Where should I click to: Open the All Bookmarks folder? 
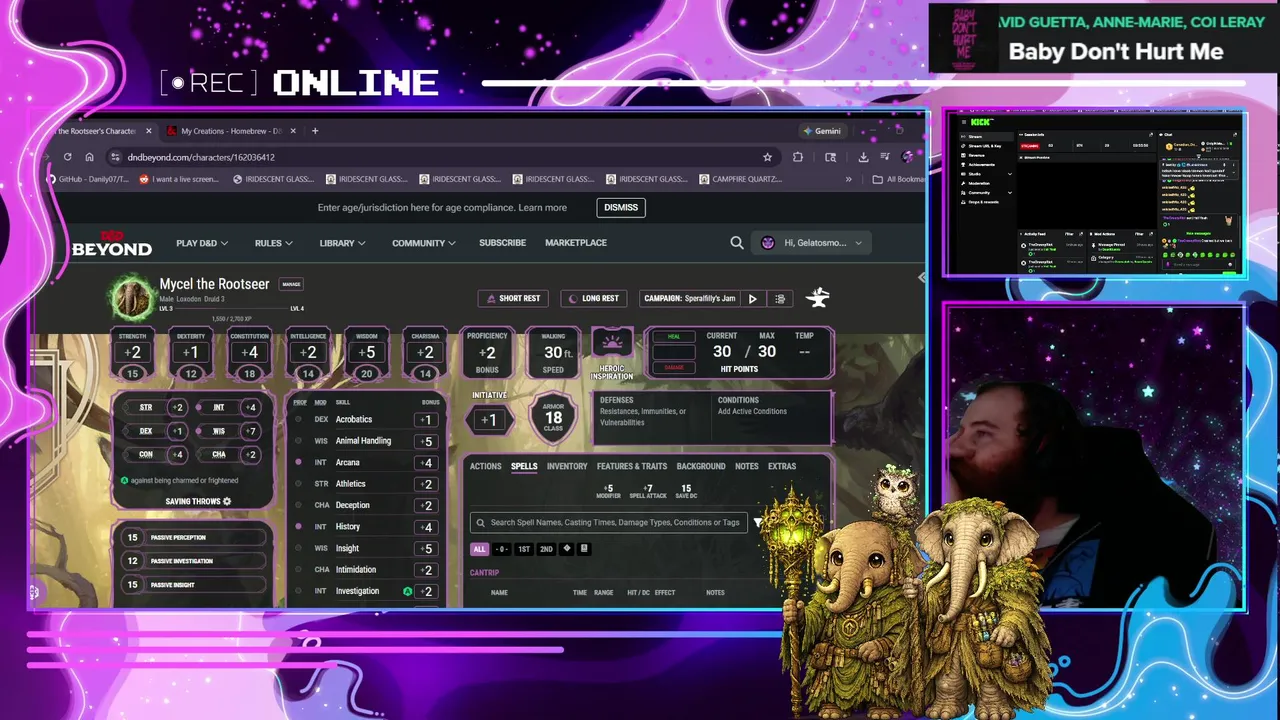pyautogui.click(x=898, y=179)
